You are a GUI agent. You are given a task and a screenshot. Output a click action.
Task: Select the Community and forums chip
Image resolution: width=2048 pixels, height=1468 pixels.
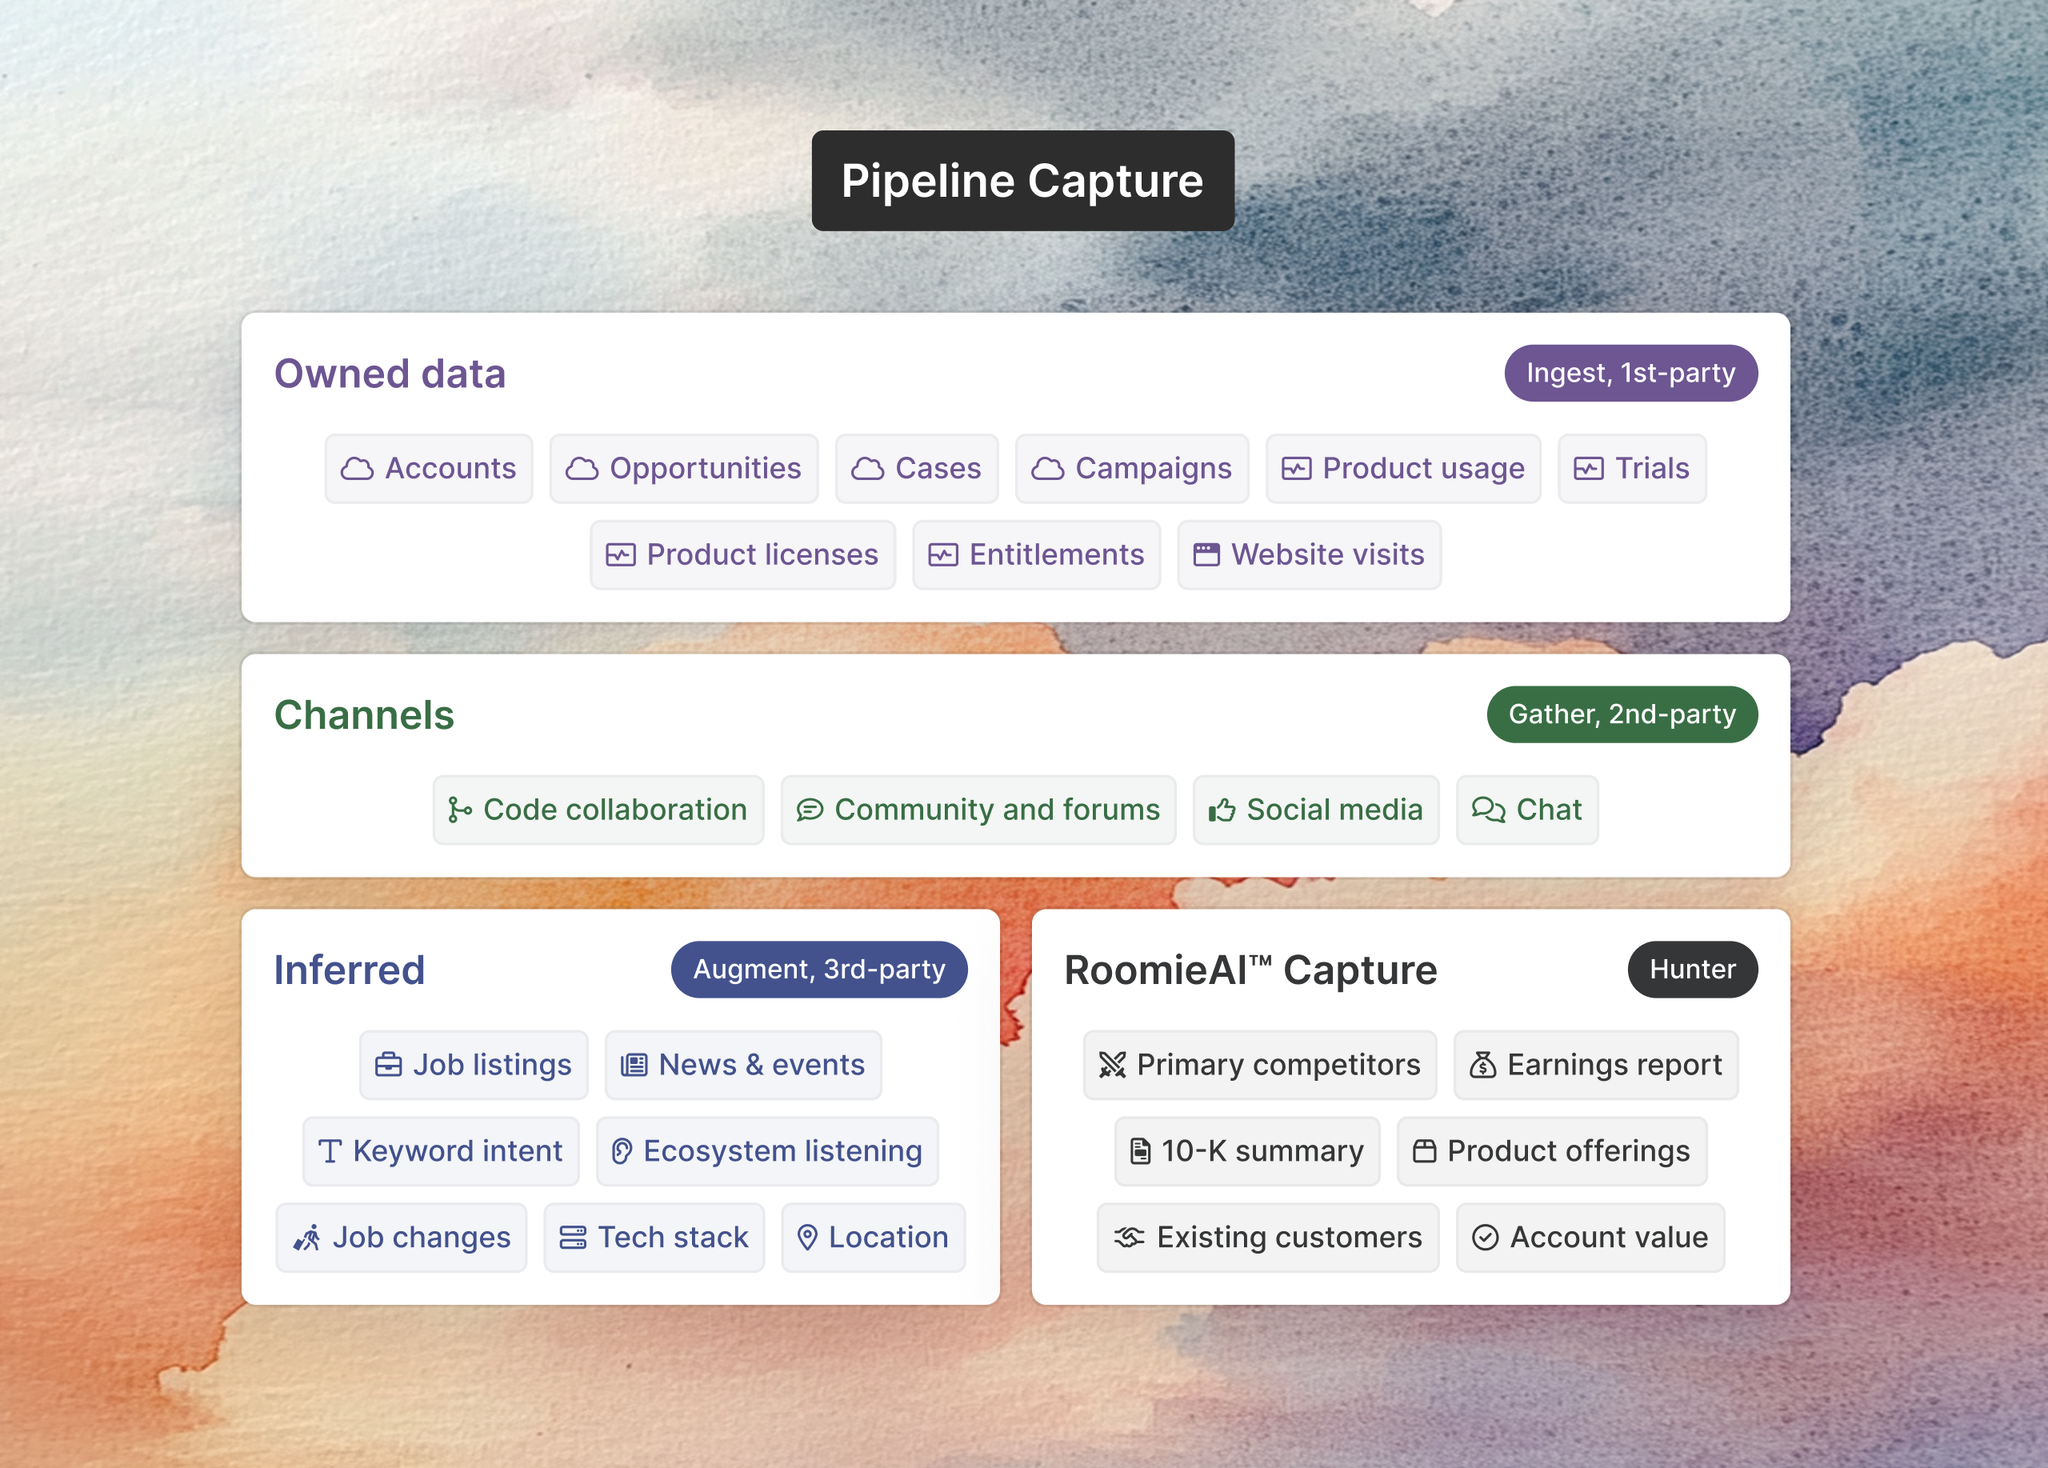[978, 810]
